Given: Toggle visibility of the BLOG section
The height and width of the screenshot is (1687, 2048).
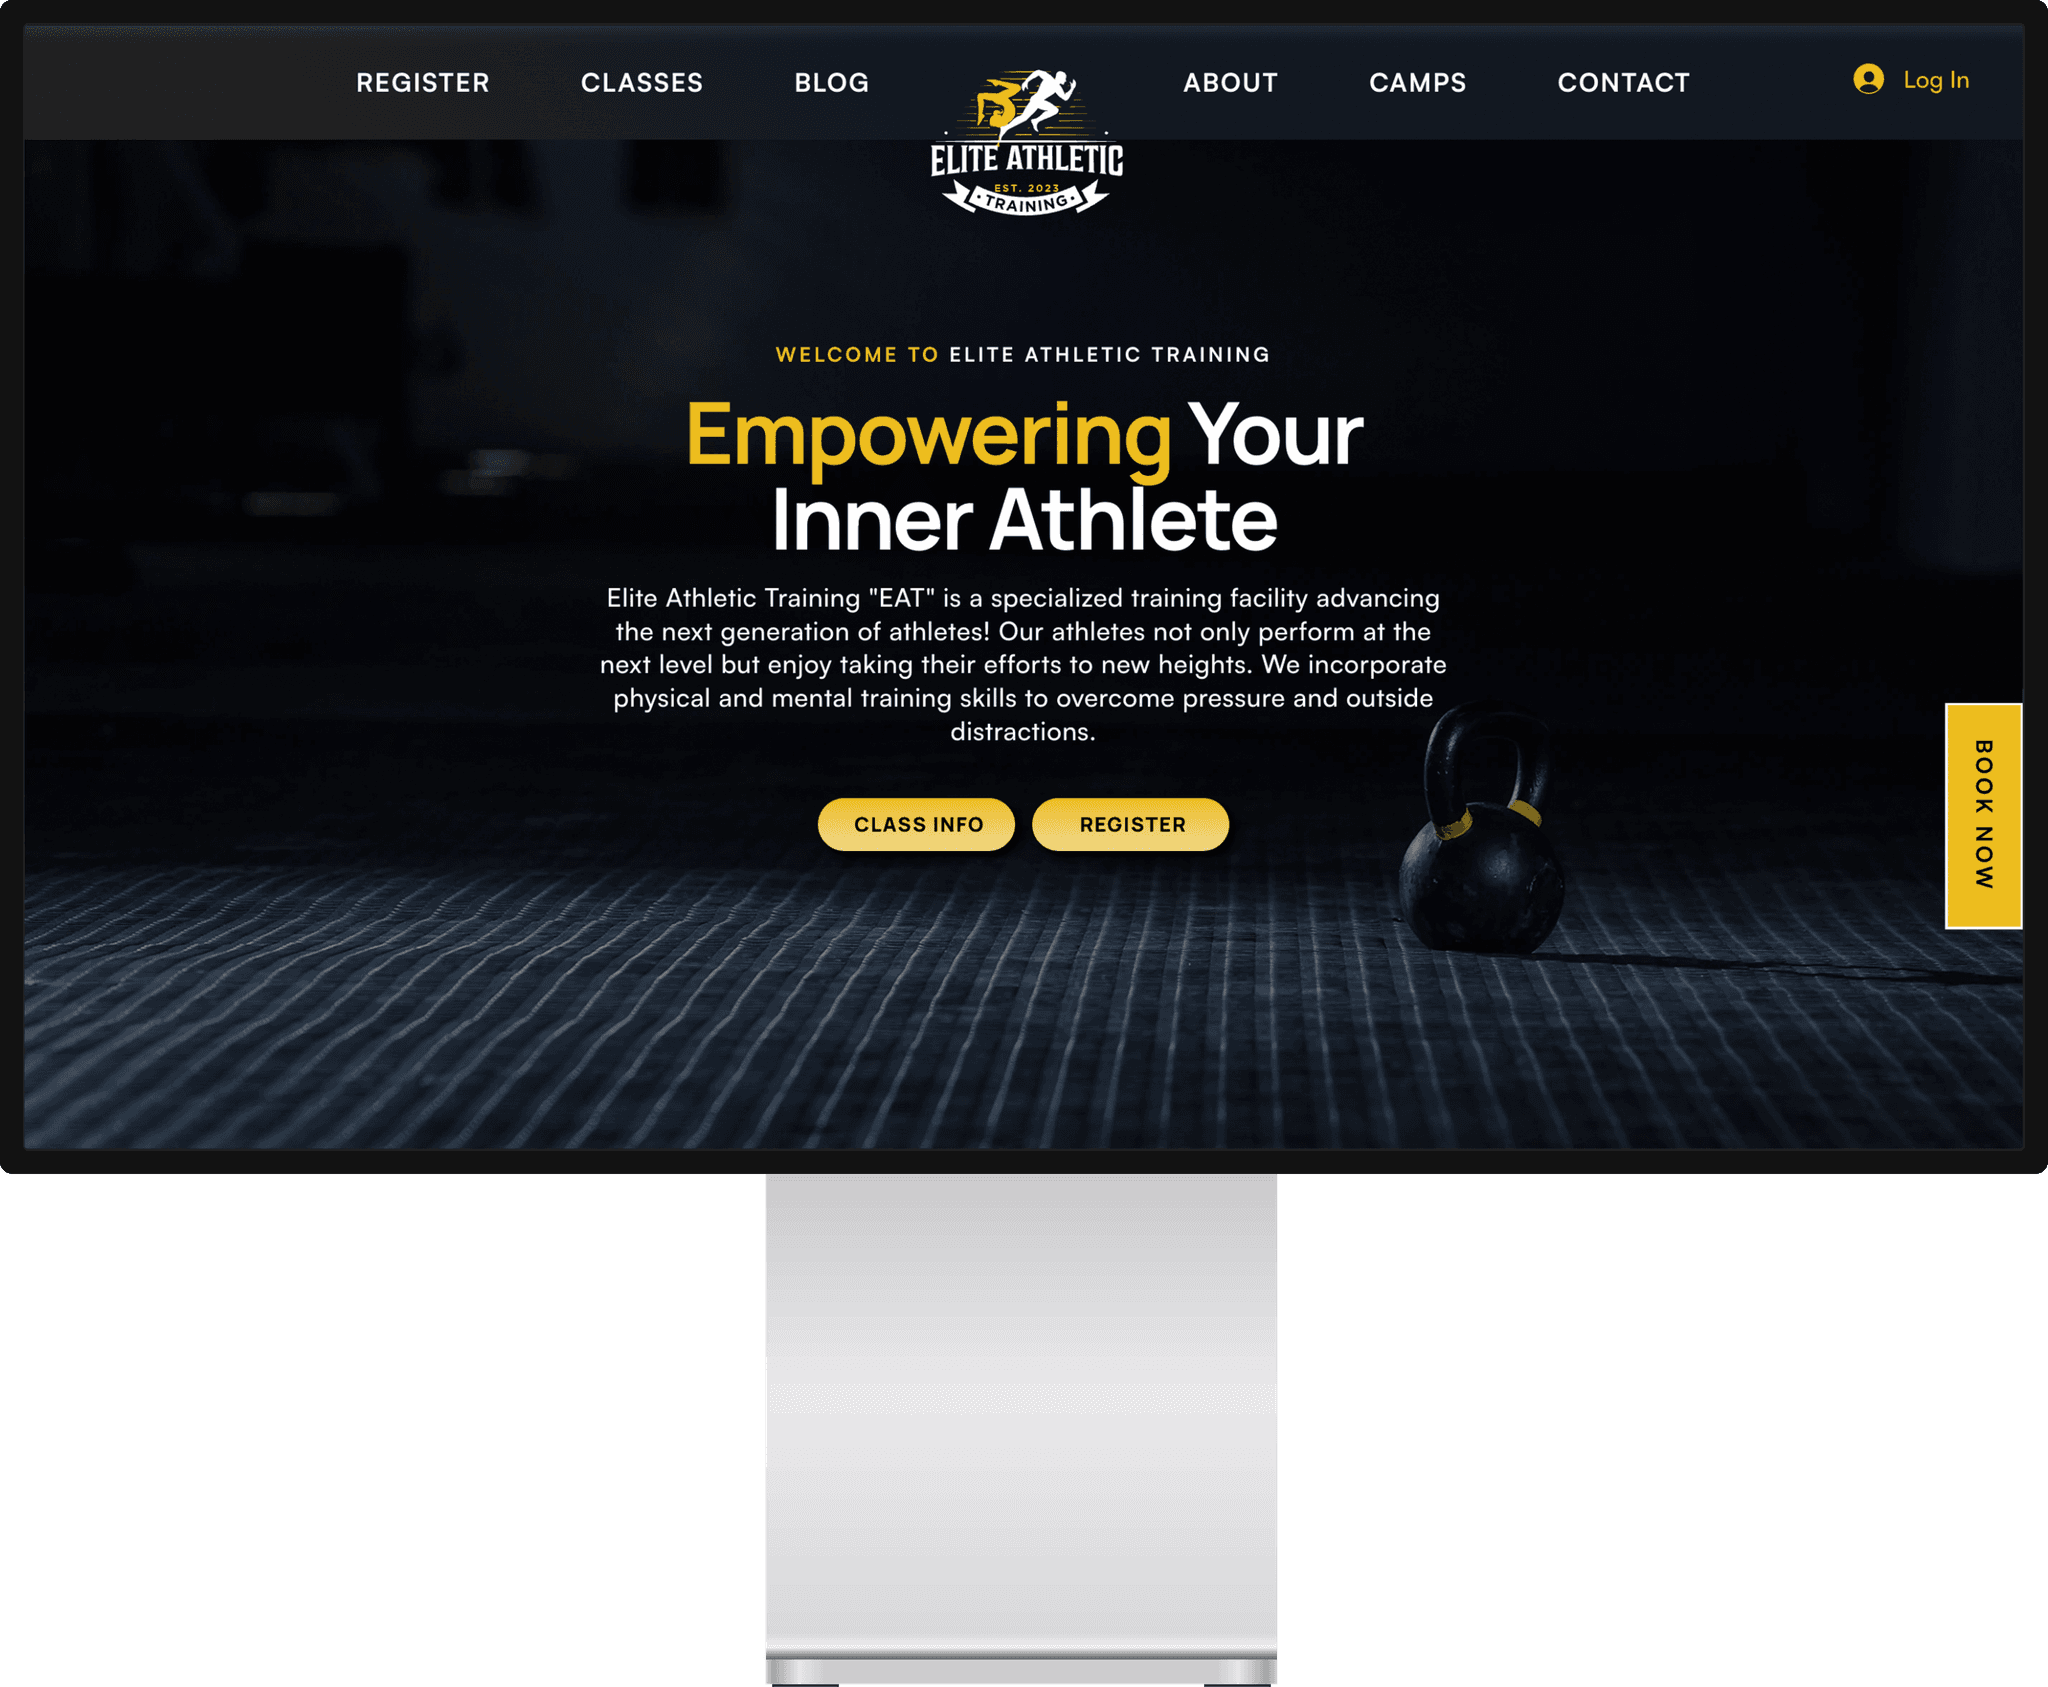Looking at the screenshot, I should click(x=833, y=82).
